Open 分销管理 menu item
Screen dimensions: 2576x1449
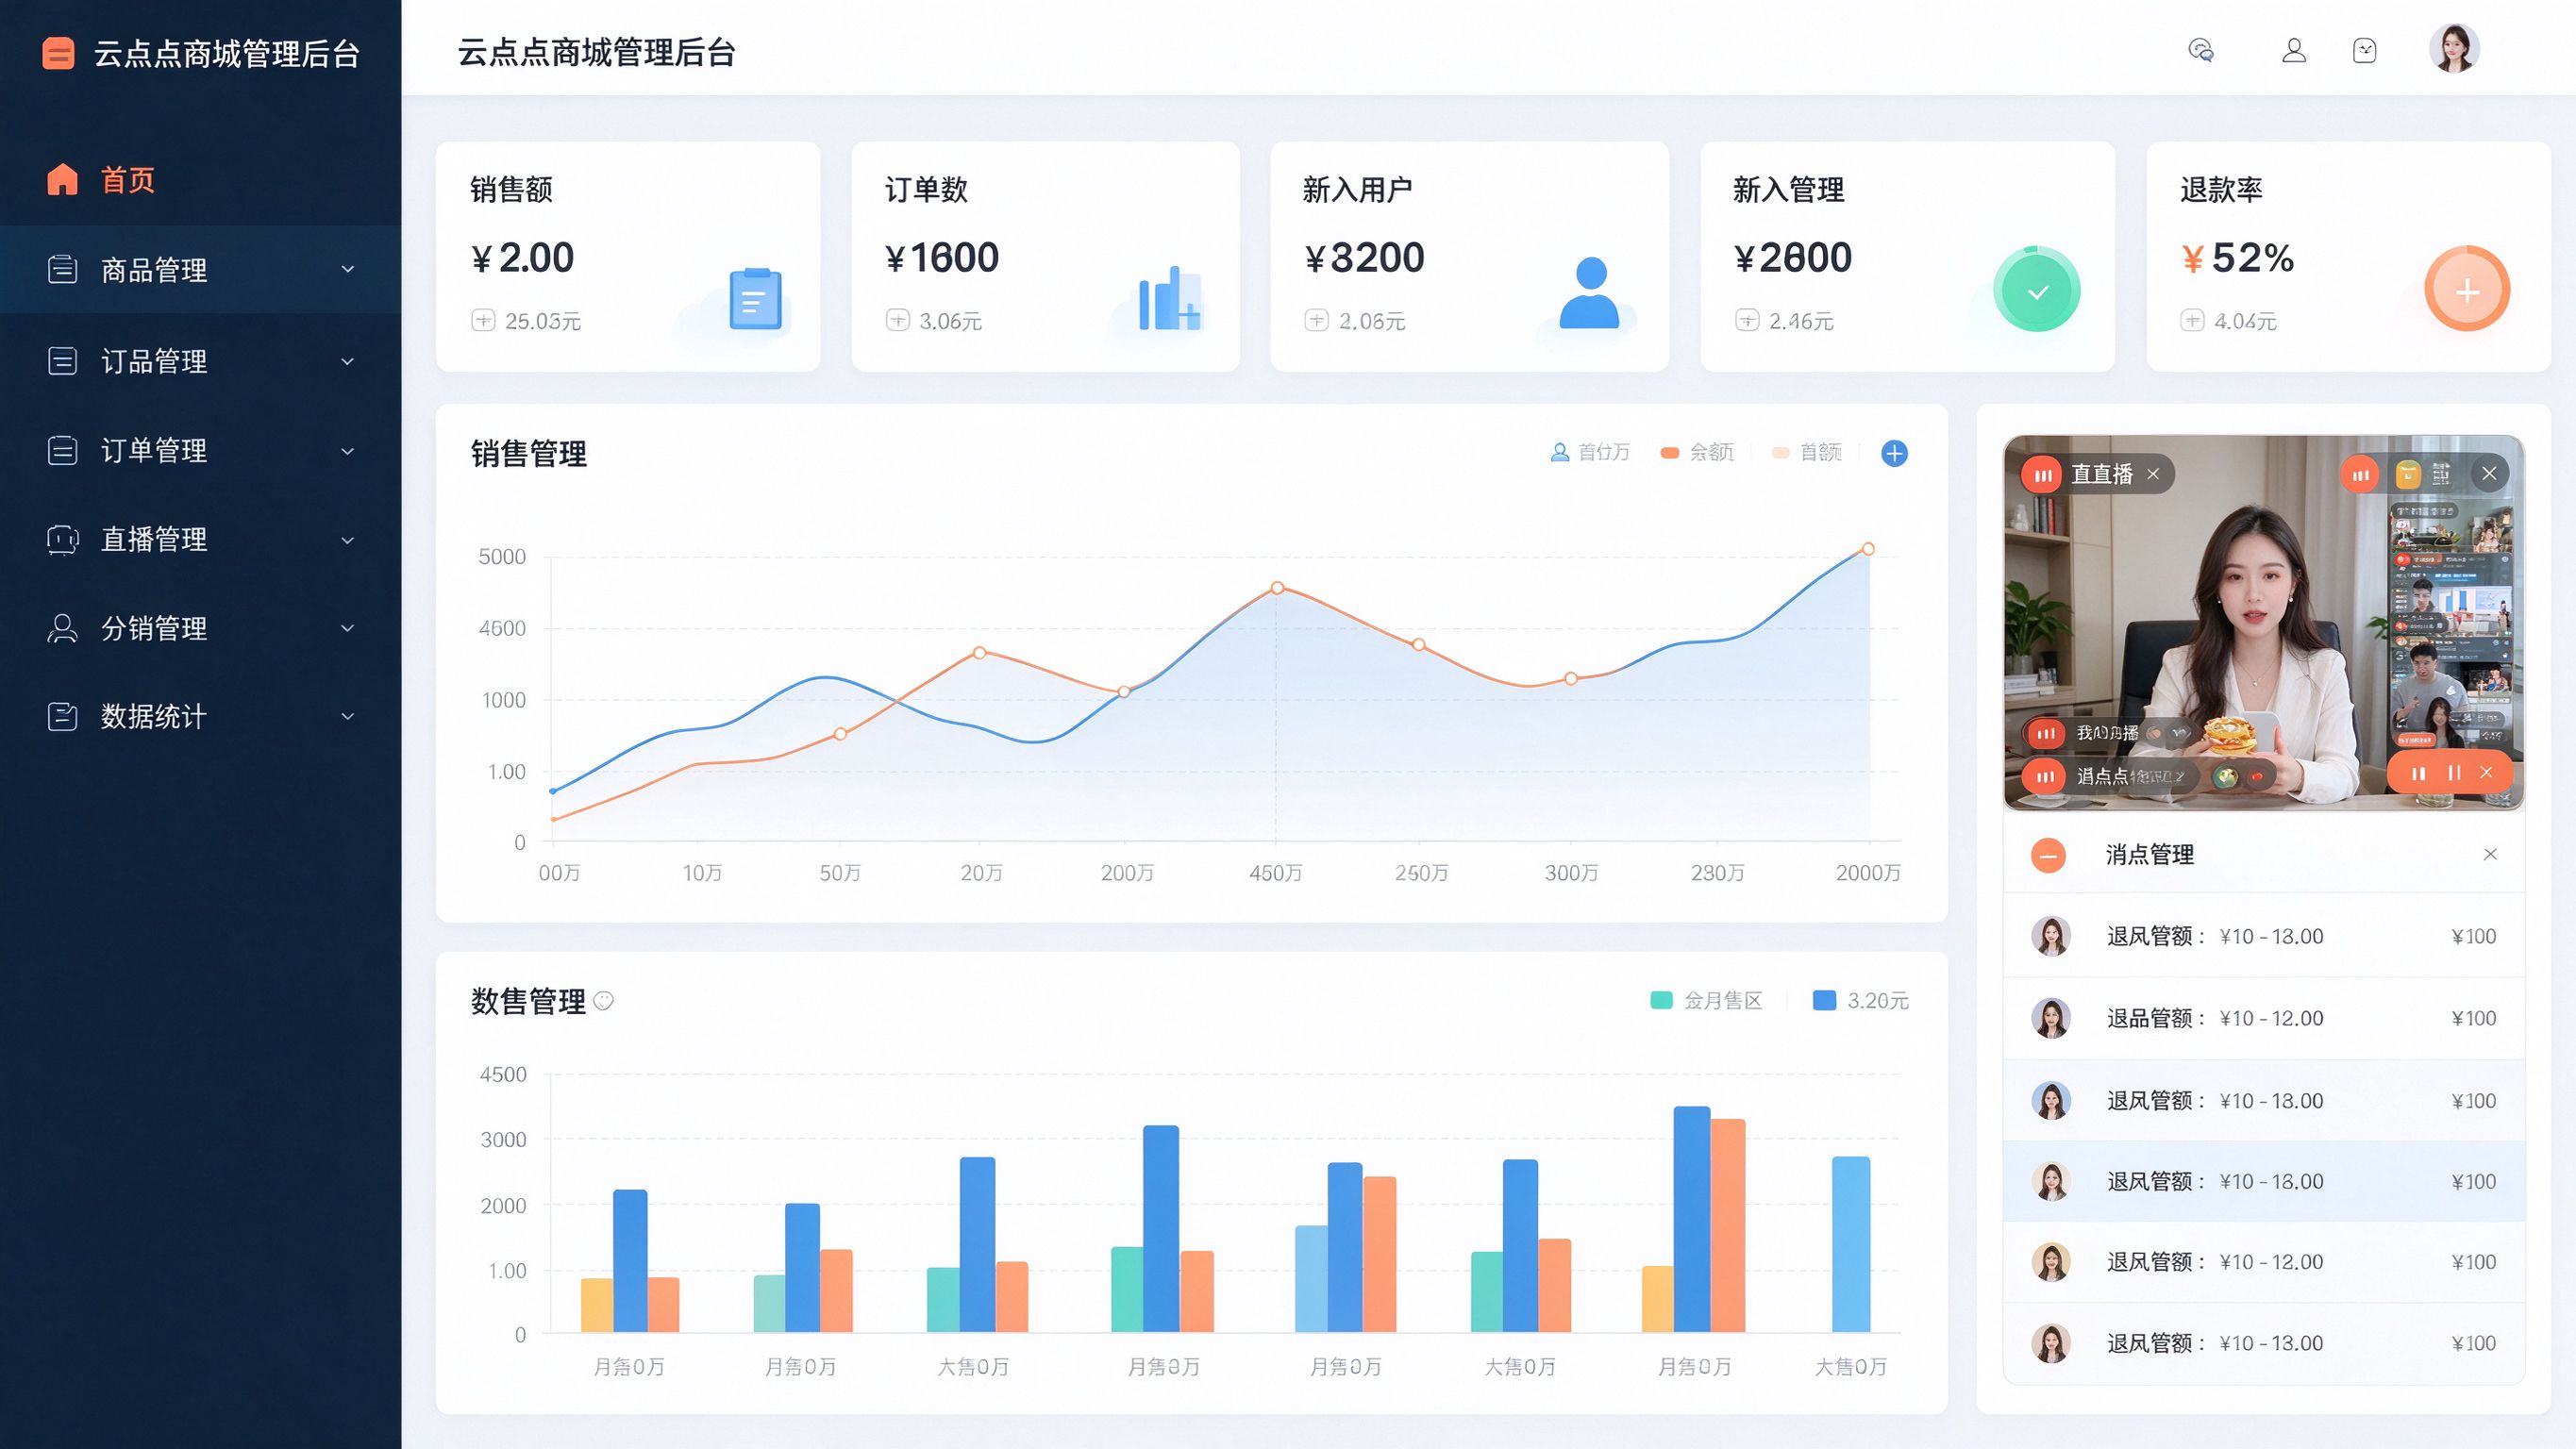(x=200, y=628)
